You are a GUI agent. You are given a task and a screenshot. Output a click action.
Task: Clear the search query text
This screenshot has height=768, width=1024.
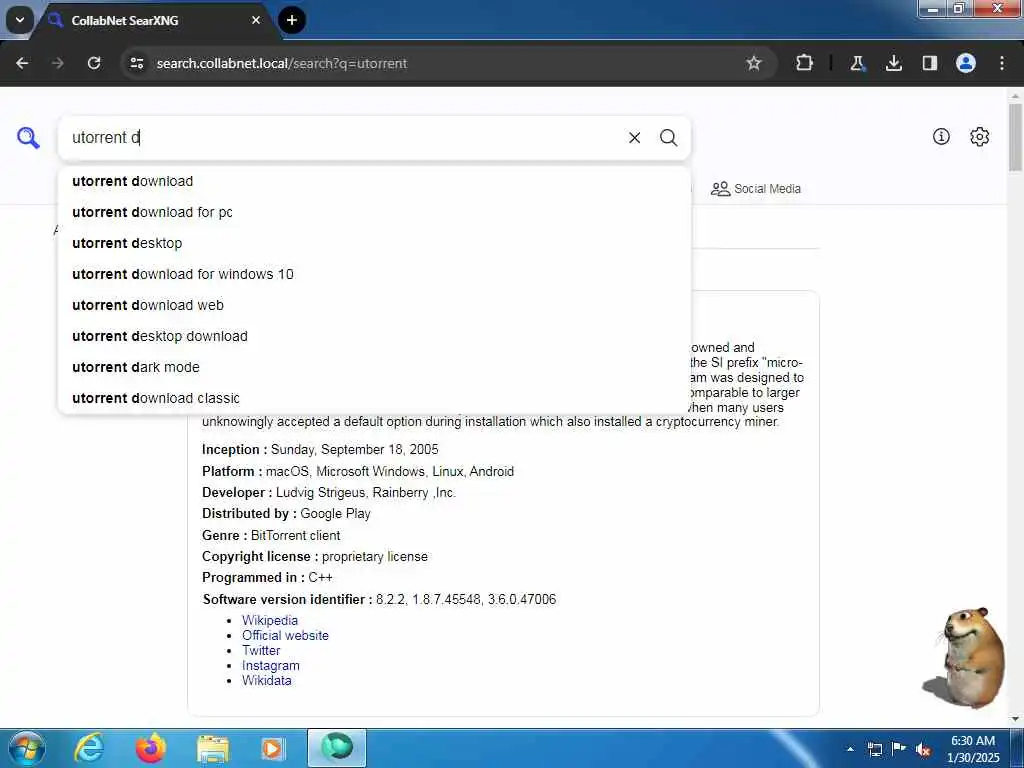click(x=634, y=138)
